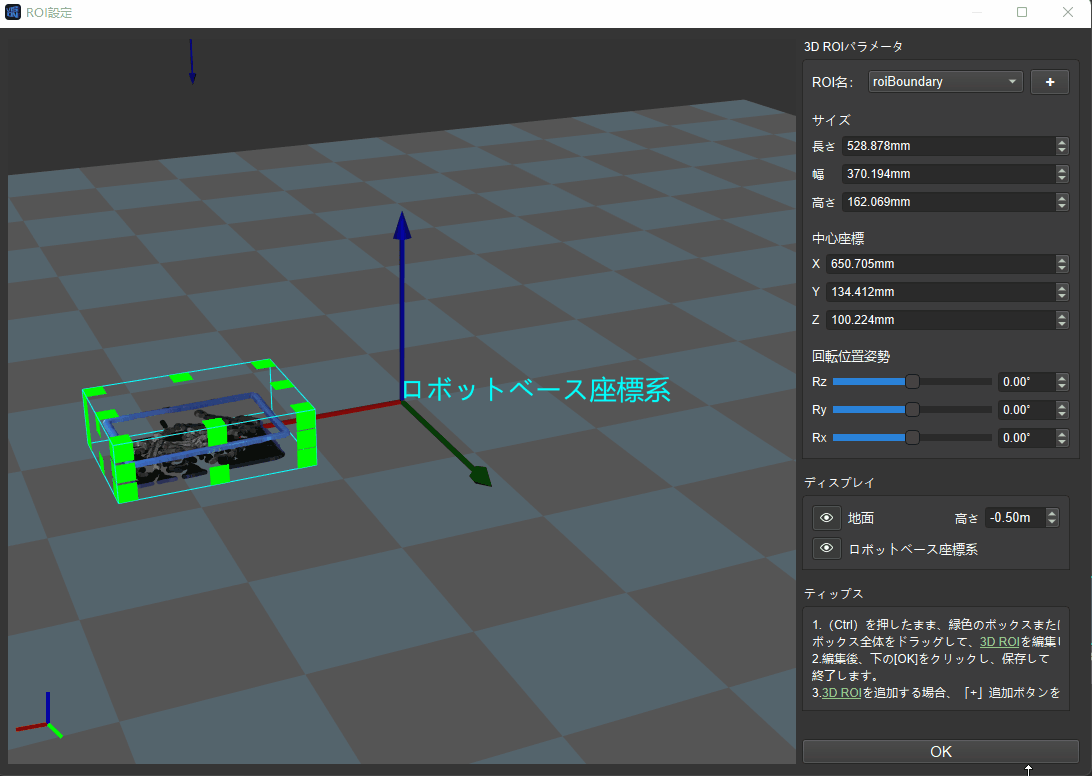Close the ROI設定 window
1092x776 pixels.
click(1068, 12)
